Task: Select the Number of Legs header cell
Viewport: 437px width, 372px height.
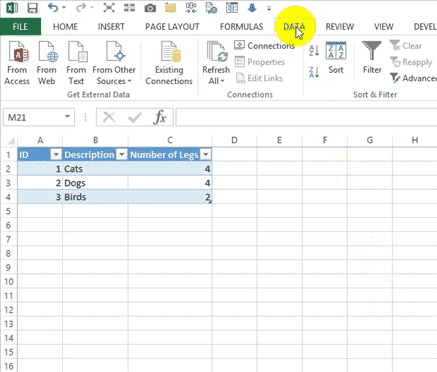Action: click(x=170, y=155)
